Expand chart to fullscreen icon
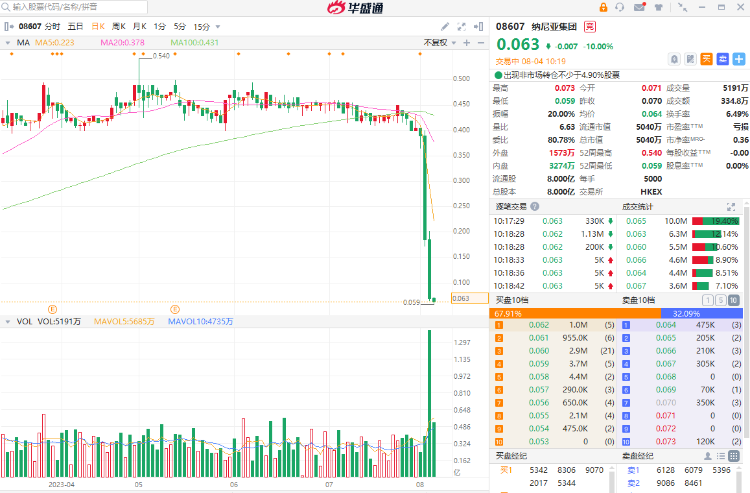This screenshot has width=750, height=493. click(462, 27)
